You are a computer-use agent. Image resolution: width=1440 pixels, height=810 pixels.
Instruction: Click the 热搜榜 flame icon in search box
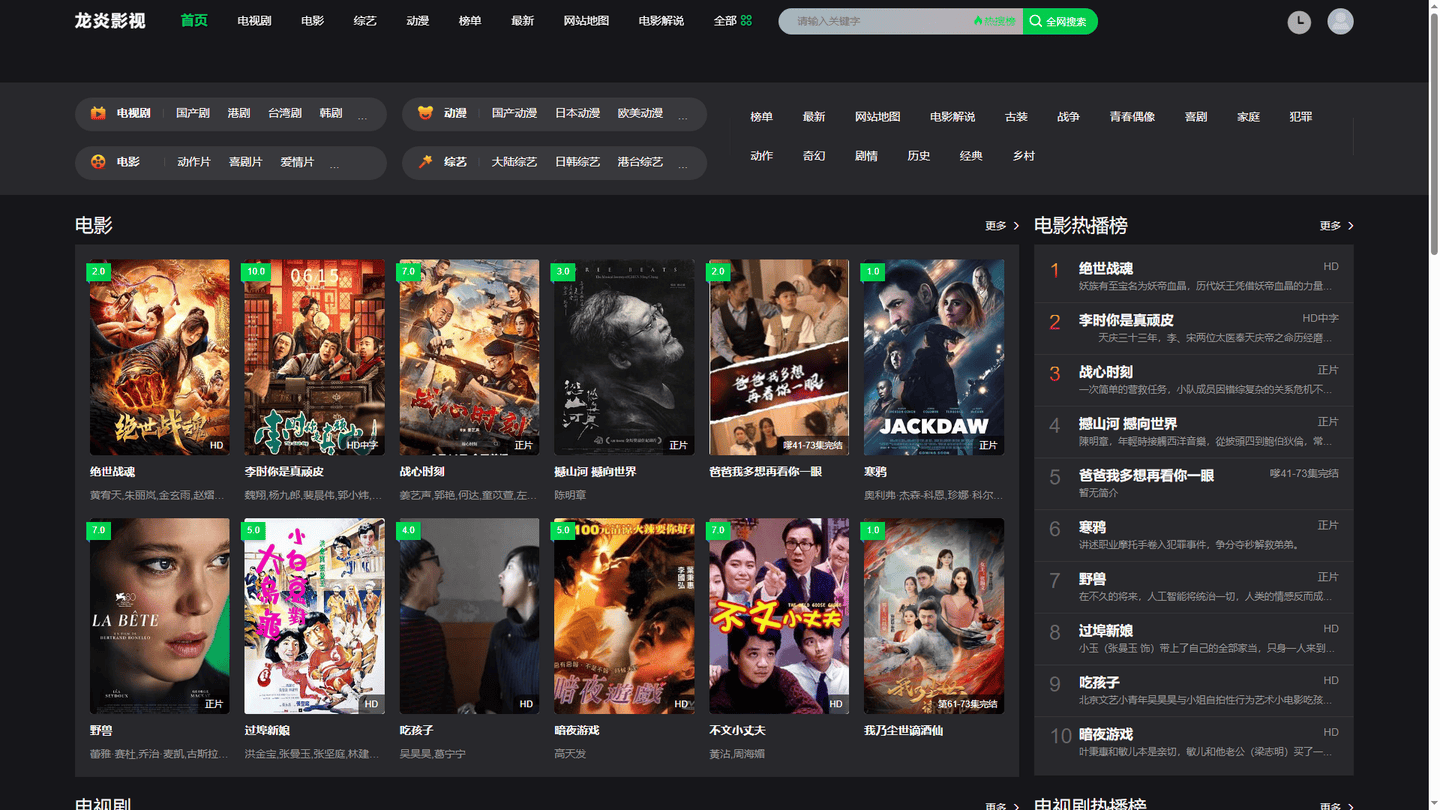click(978, 21)
